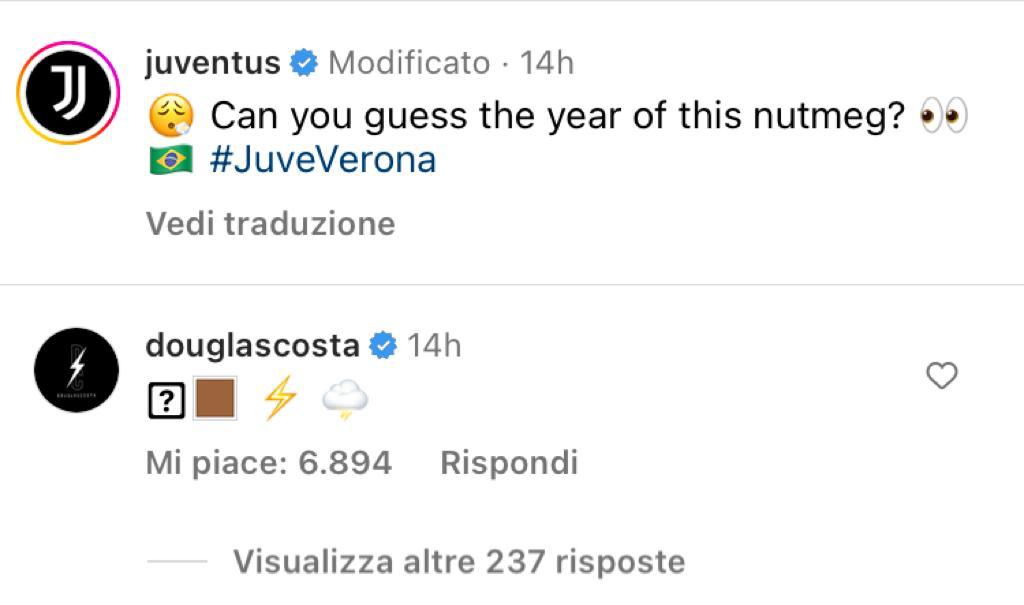Click the eyes emoji in the caption
The height and width of the screenshot is (605, 1024).
pos(944,117)
